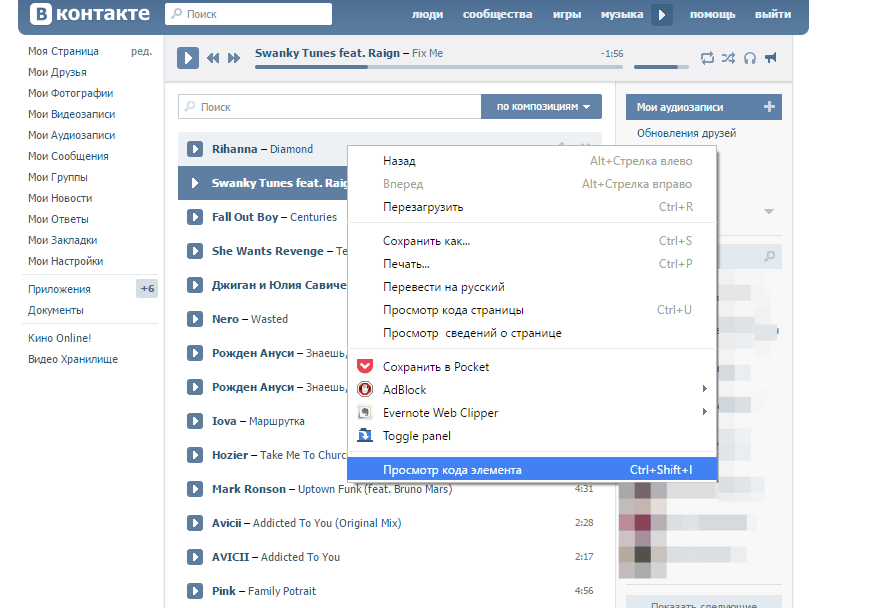This screenshot has height=608, width=878.
Task: Play Rihanna – Diamond track
Action: tap(194, 149)
